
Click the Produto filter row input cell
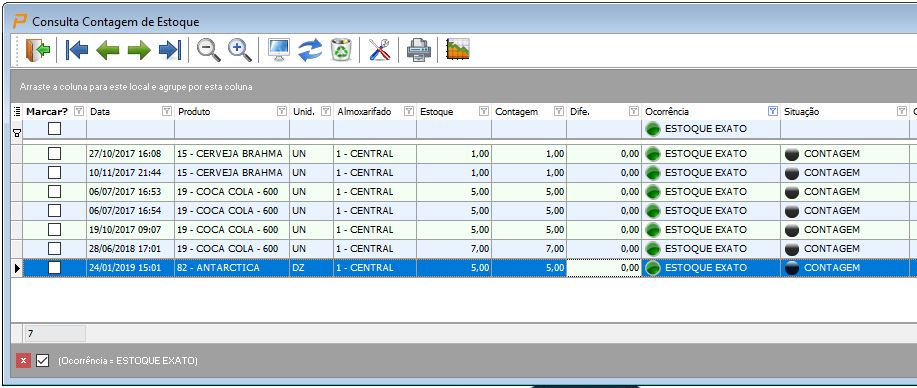[232, 129]
